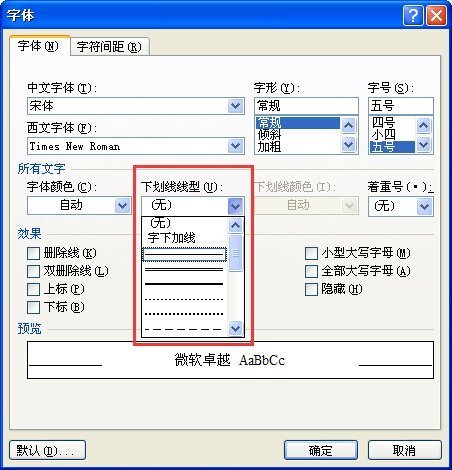Click the 取消 button
The image size is (452, 470).
(x=404, y=450)
